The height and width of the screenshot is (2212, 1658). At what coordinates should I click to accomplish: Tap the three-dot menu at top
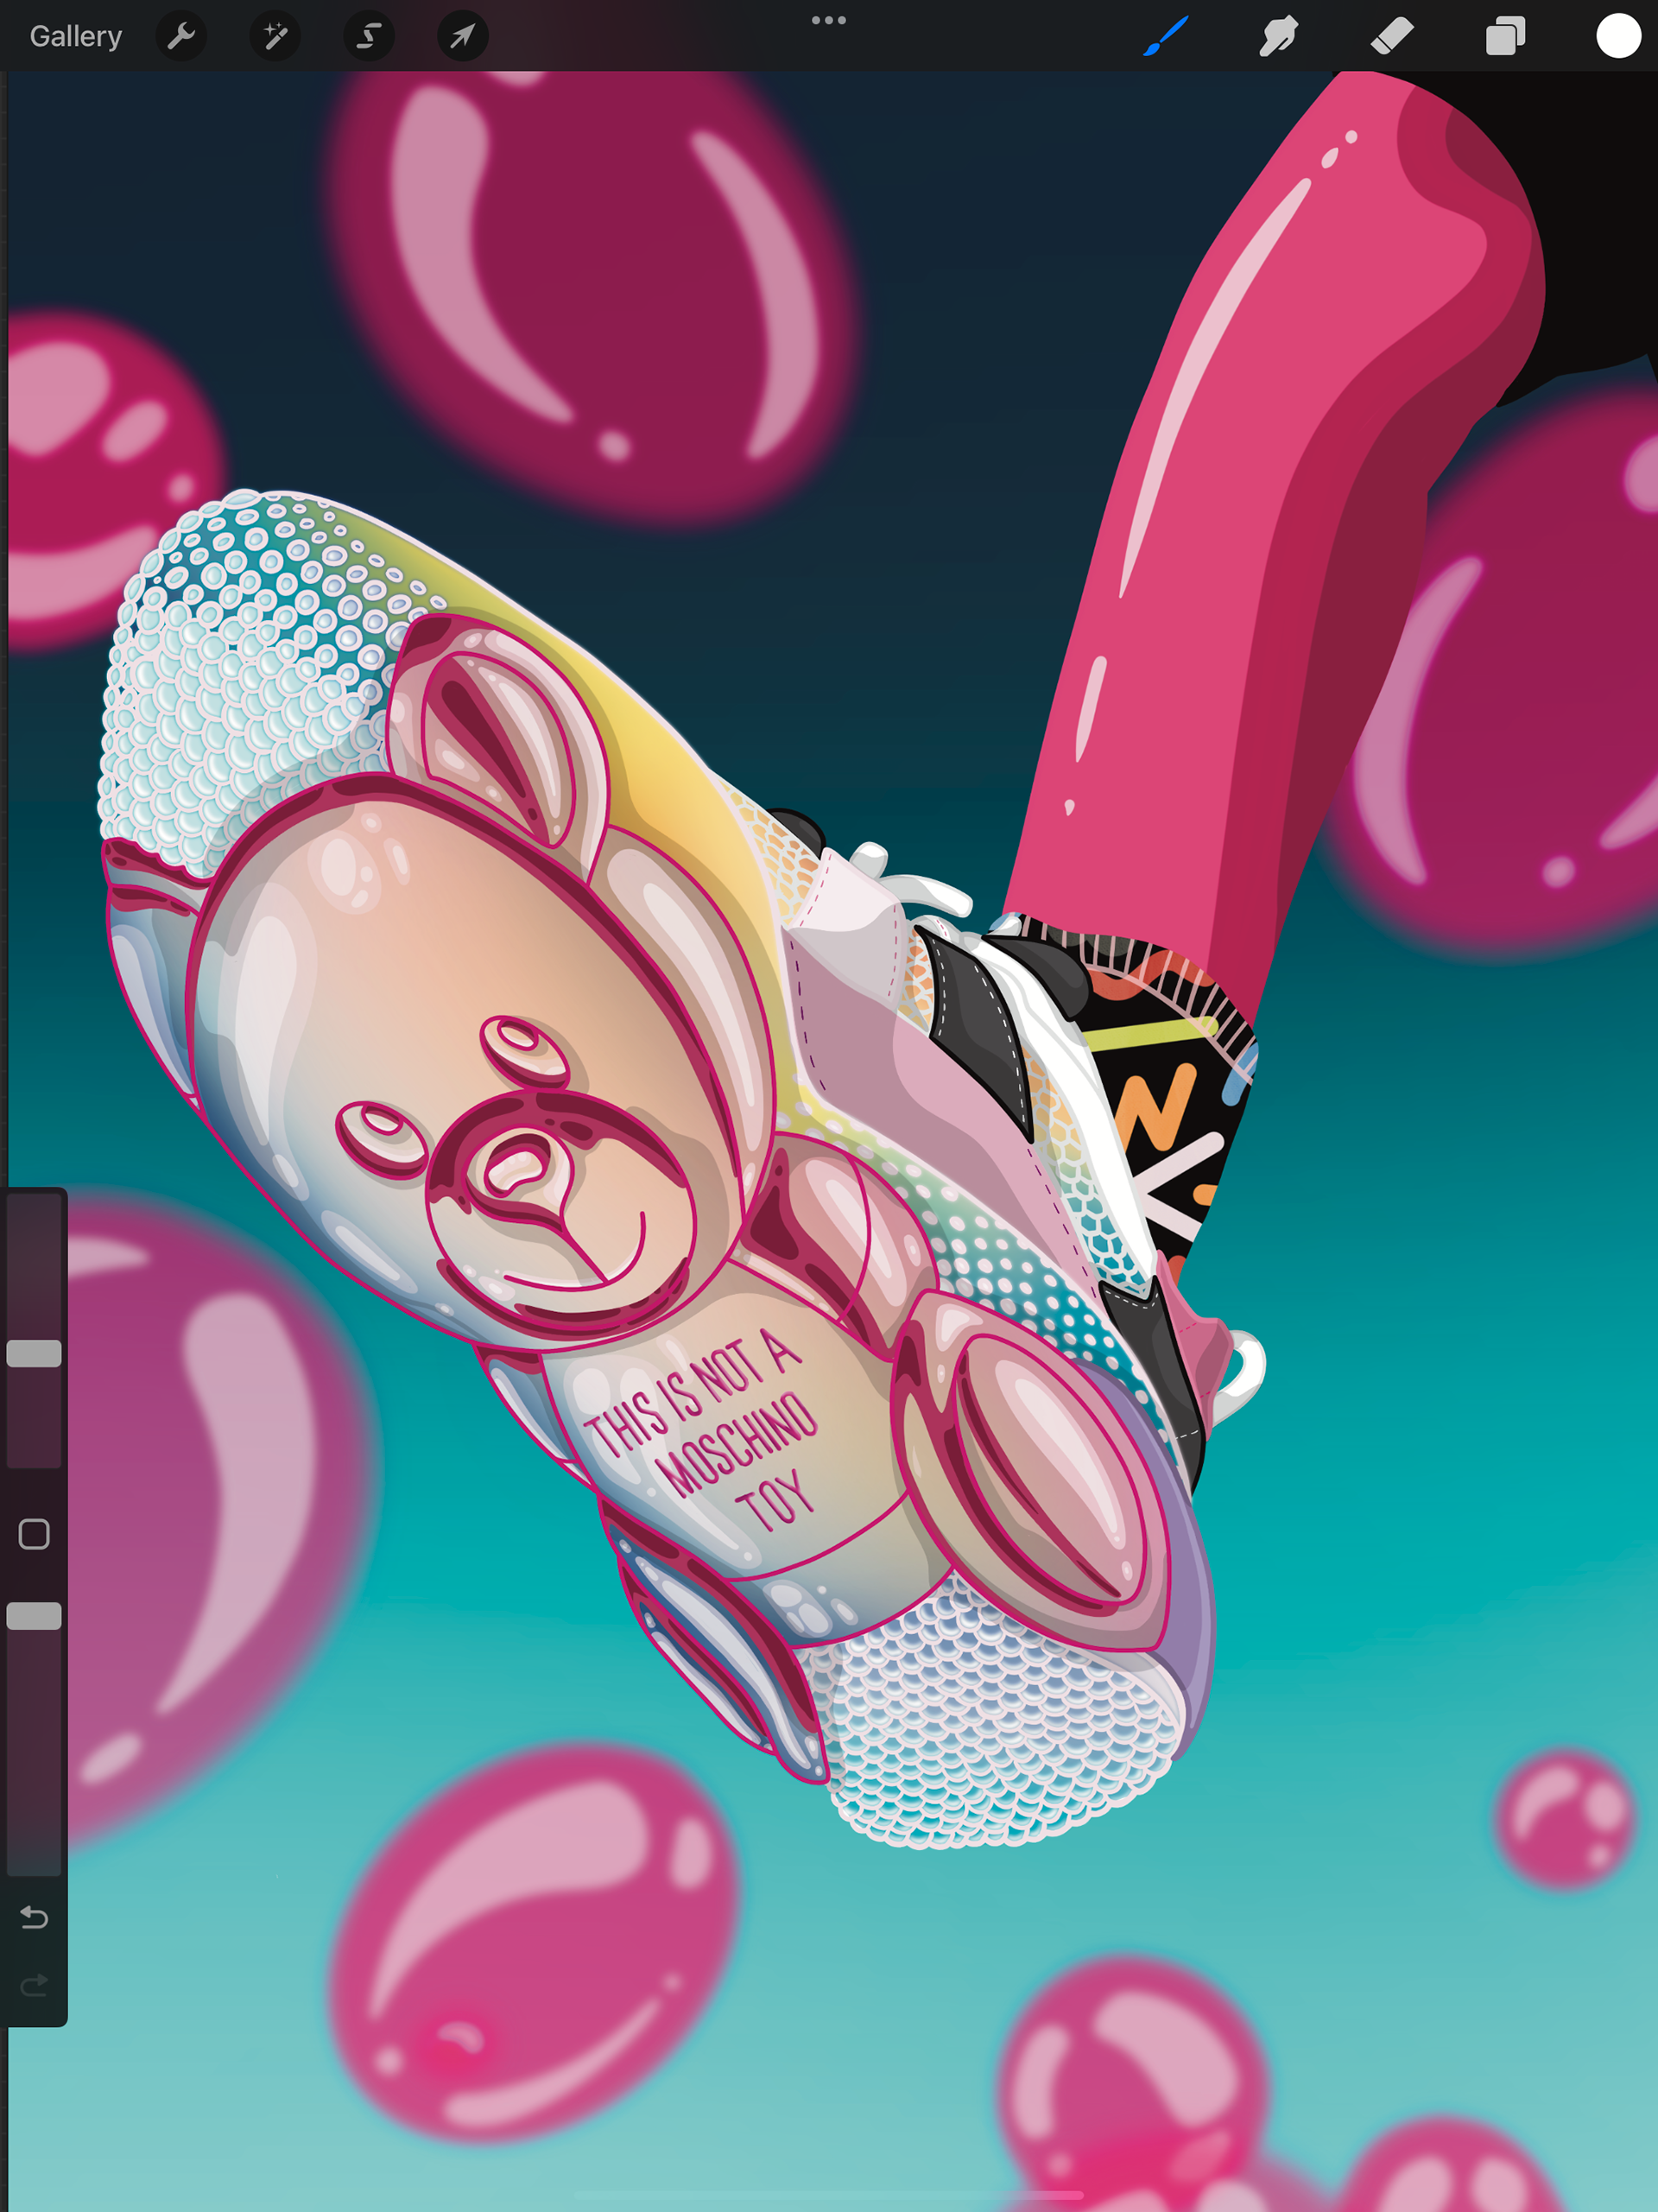[x=828, y=20]
